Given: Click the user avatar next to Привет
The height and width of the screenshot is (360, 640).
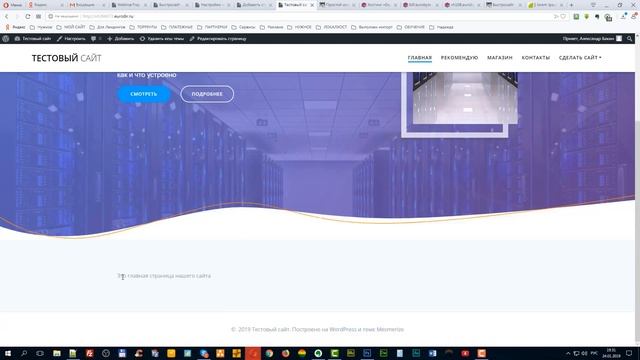Looking at the screenshot, I should click(x=619, y=38).
